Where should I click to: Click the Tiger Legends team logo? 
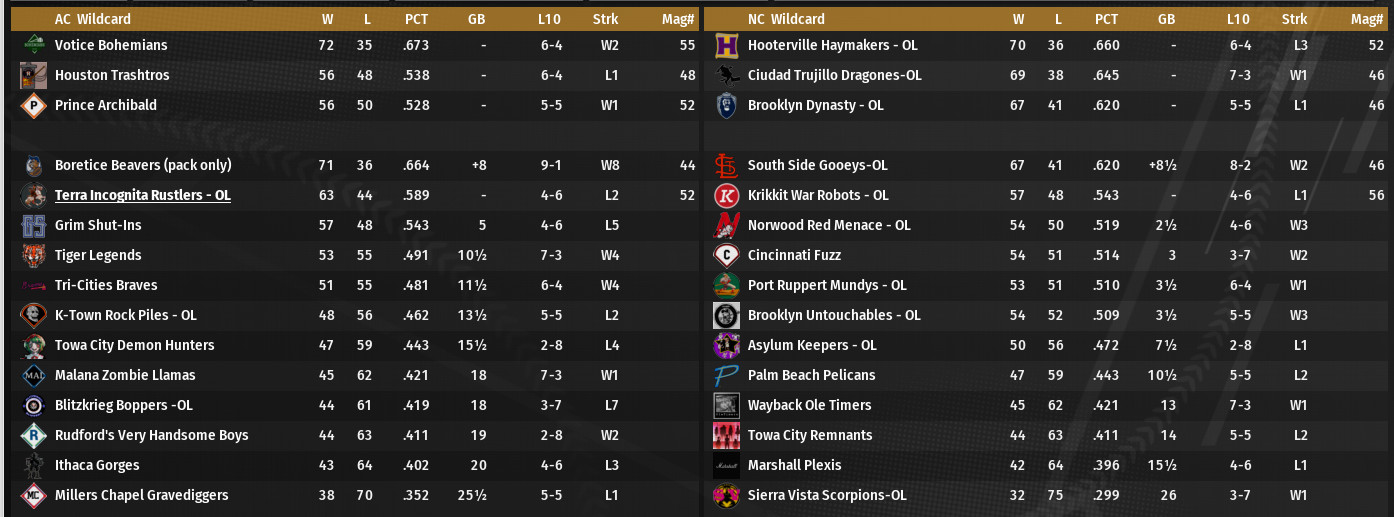coord(33,255)
